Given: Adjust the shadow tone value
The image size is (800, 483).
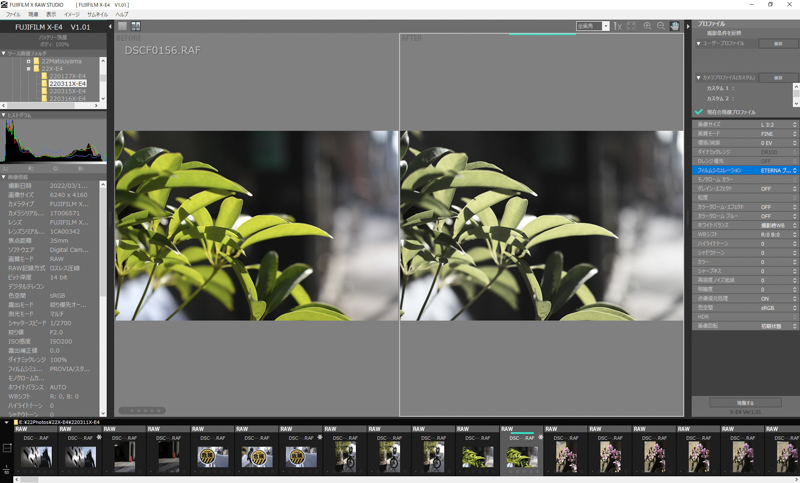Looking at the screenshot, I should coord(745,253).
